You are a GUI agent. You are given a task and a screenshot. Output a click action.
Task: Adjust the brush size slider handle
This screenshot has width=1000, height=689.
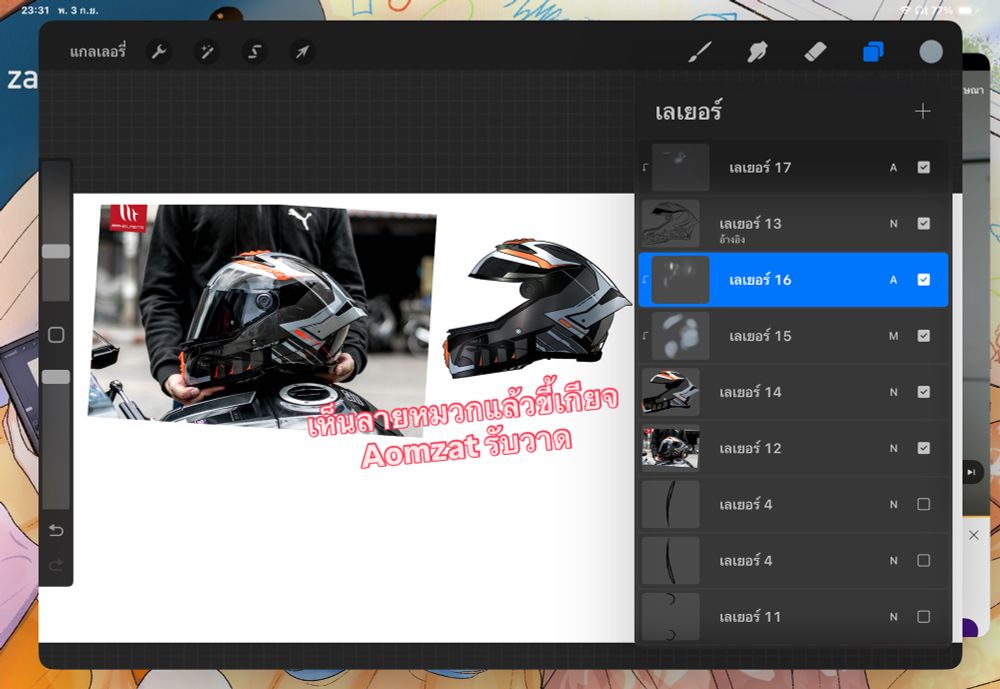[56, 251]
